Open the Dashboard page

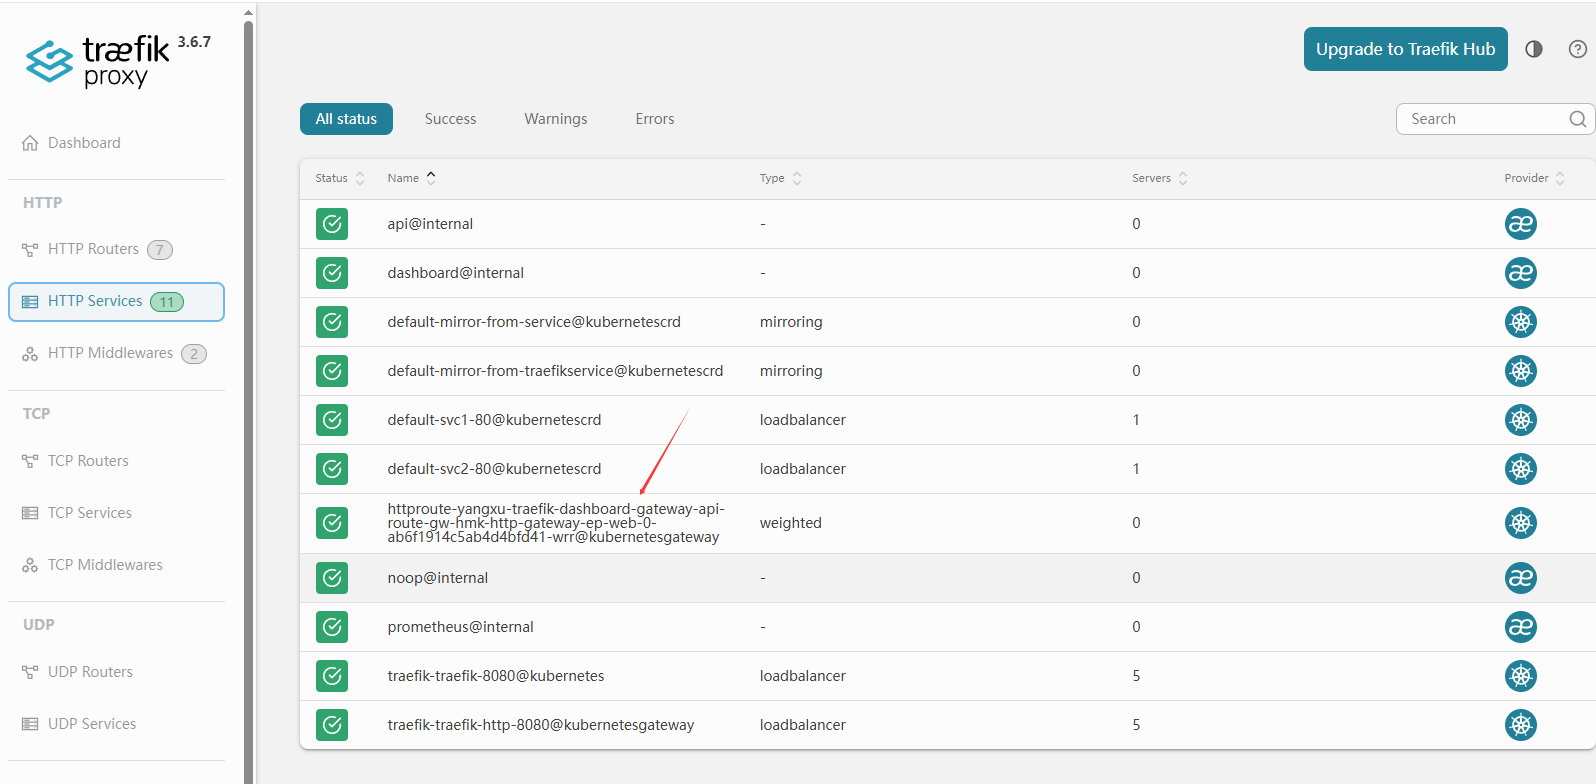point(116,143)
